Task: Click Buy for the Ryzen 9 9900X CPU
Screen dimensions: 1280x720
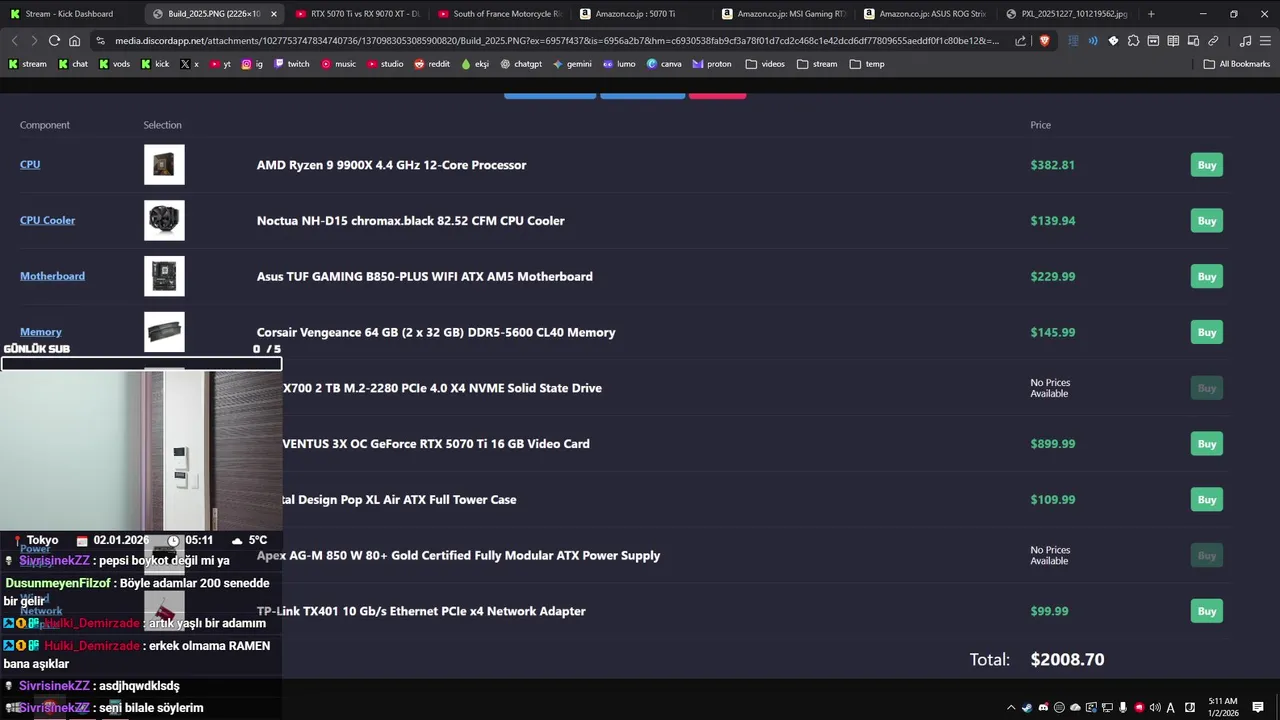Action: pos(1207,165)
